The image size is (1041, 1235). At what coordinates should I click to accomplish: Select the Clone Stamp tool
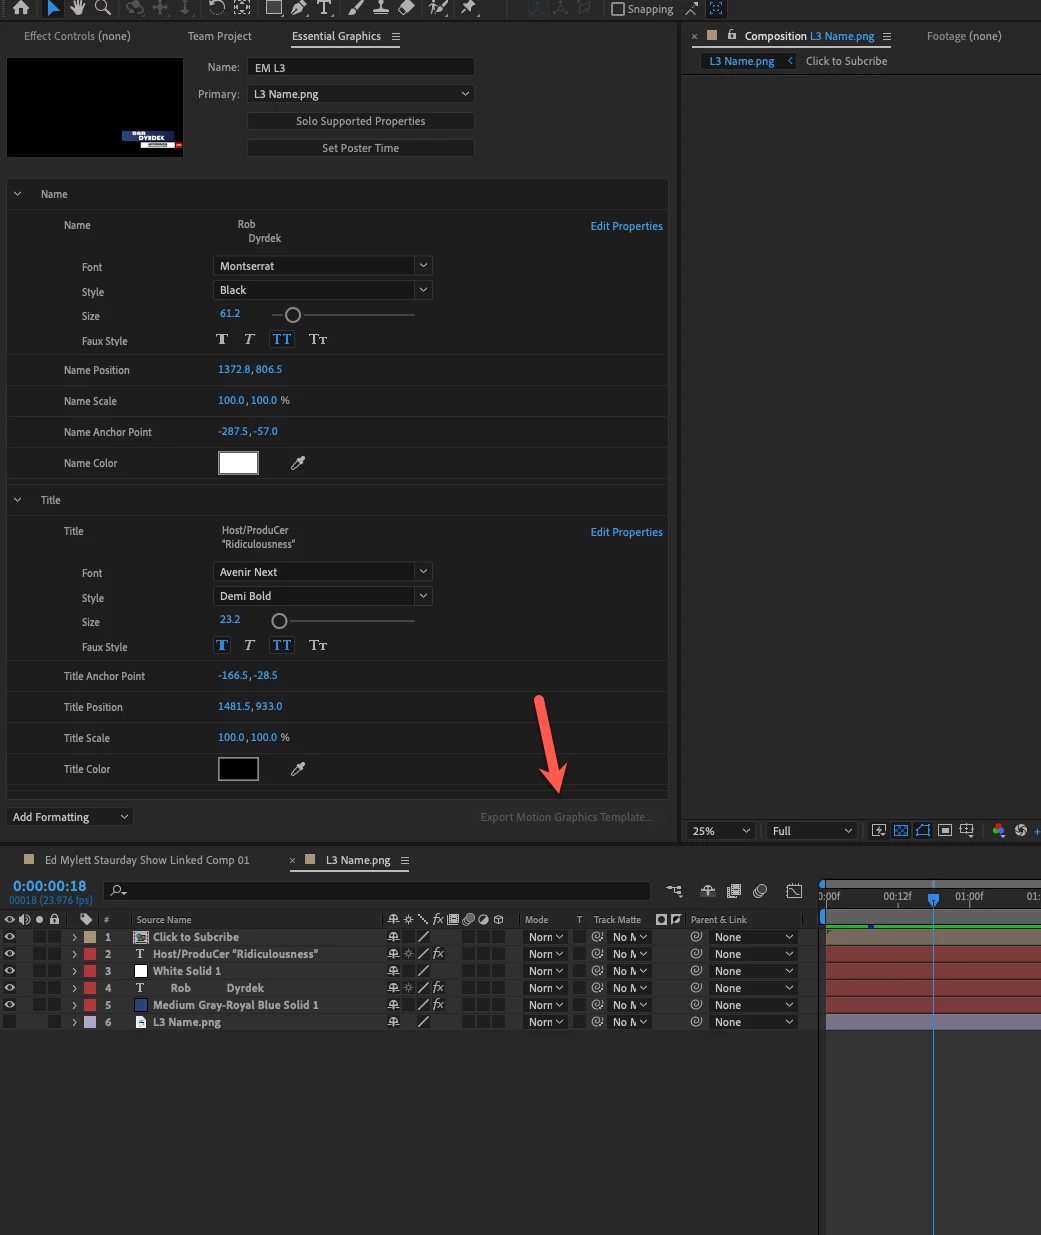pyautogui.click(x=381, y=8)
